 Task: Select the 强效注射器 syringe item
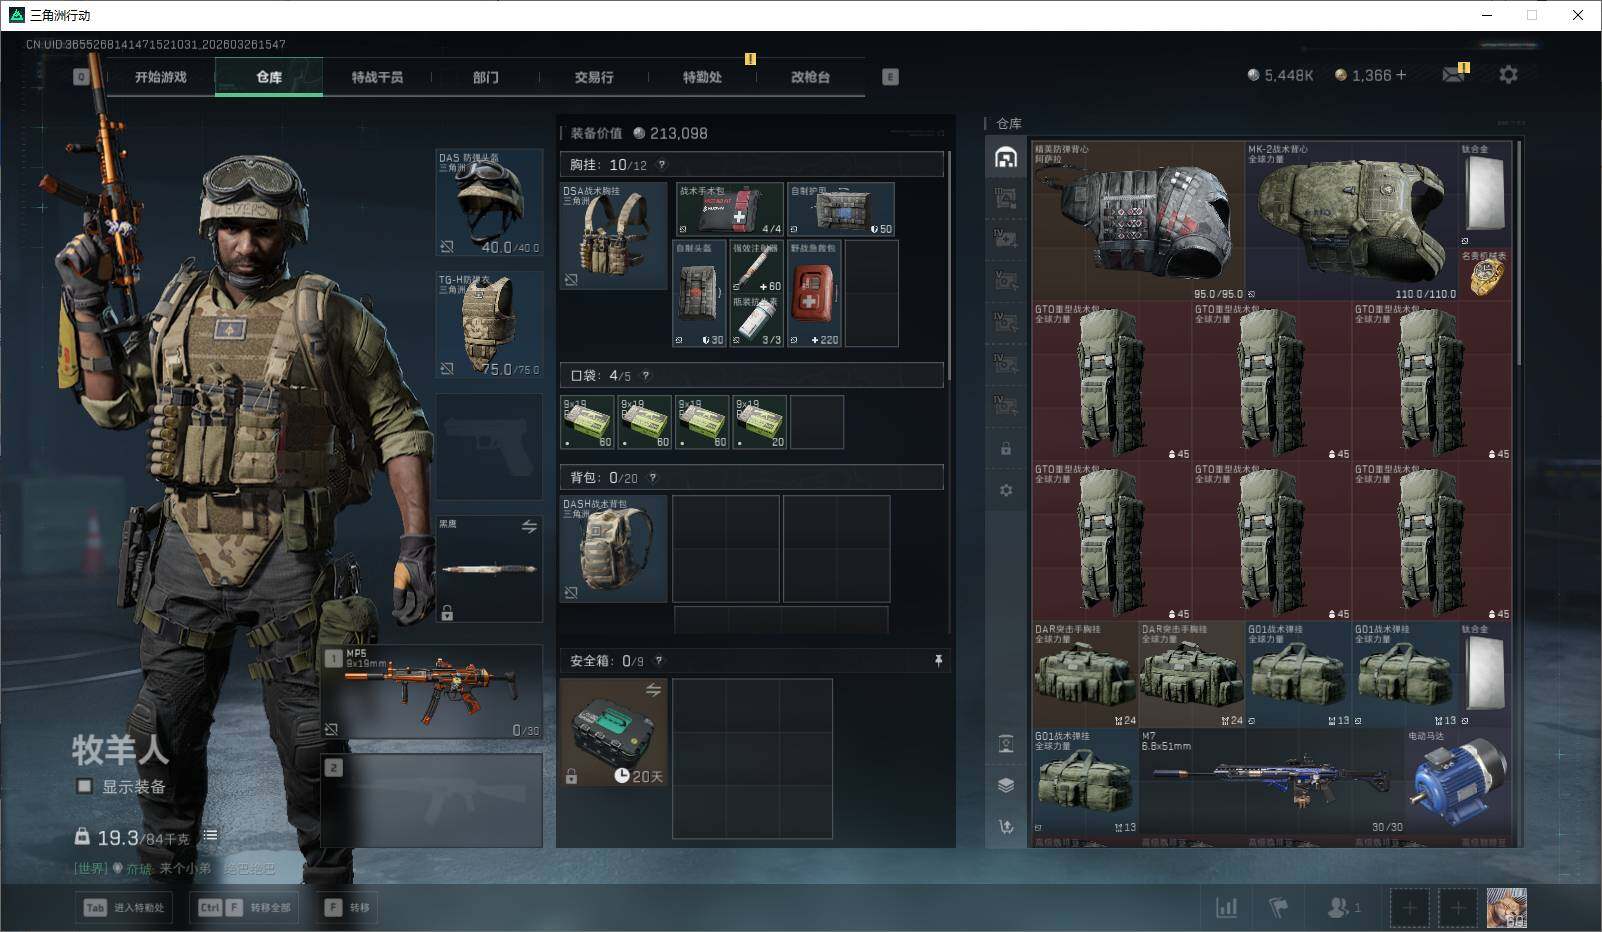pos(757,266)
